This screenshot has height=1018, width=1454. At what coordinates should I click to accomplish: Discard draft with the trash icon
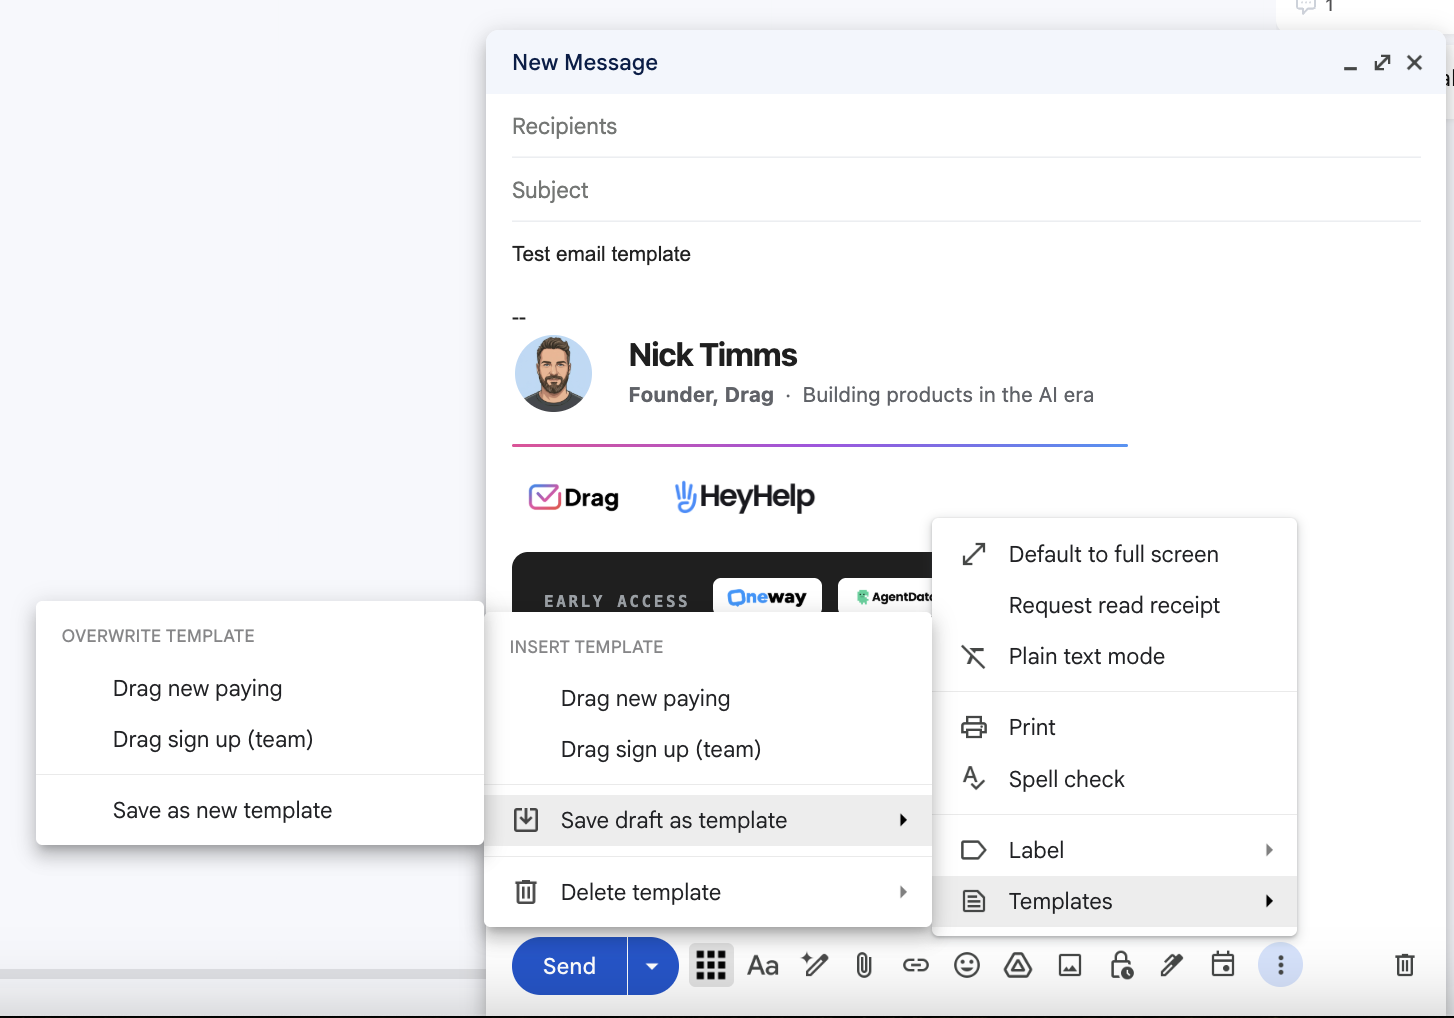point(1405,965)
